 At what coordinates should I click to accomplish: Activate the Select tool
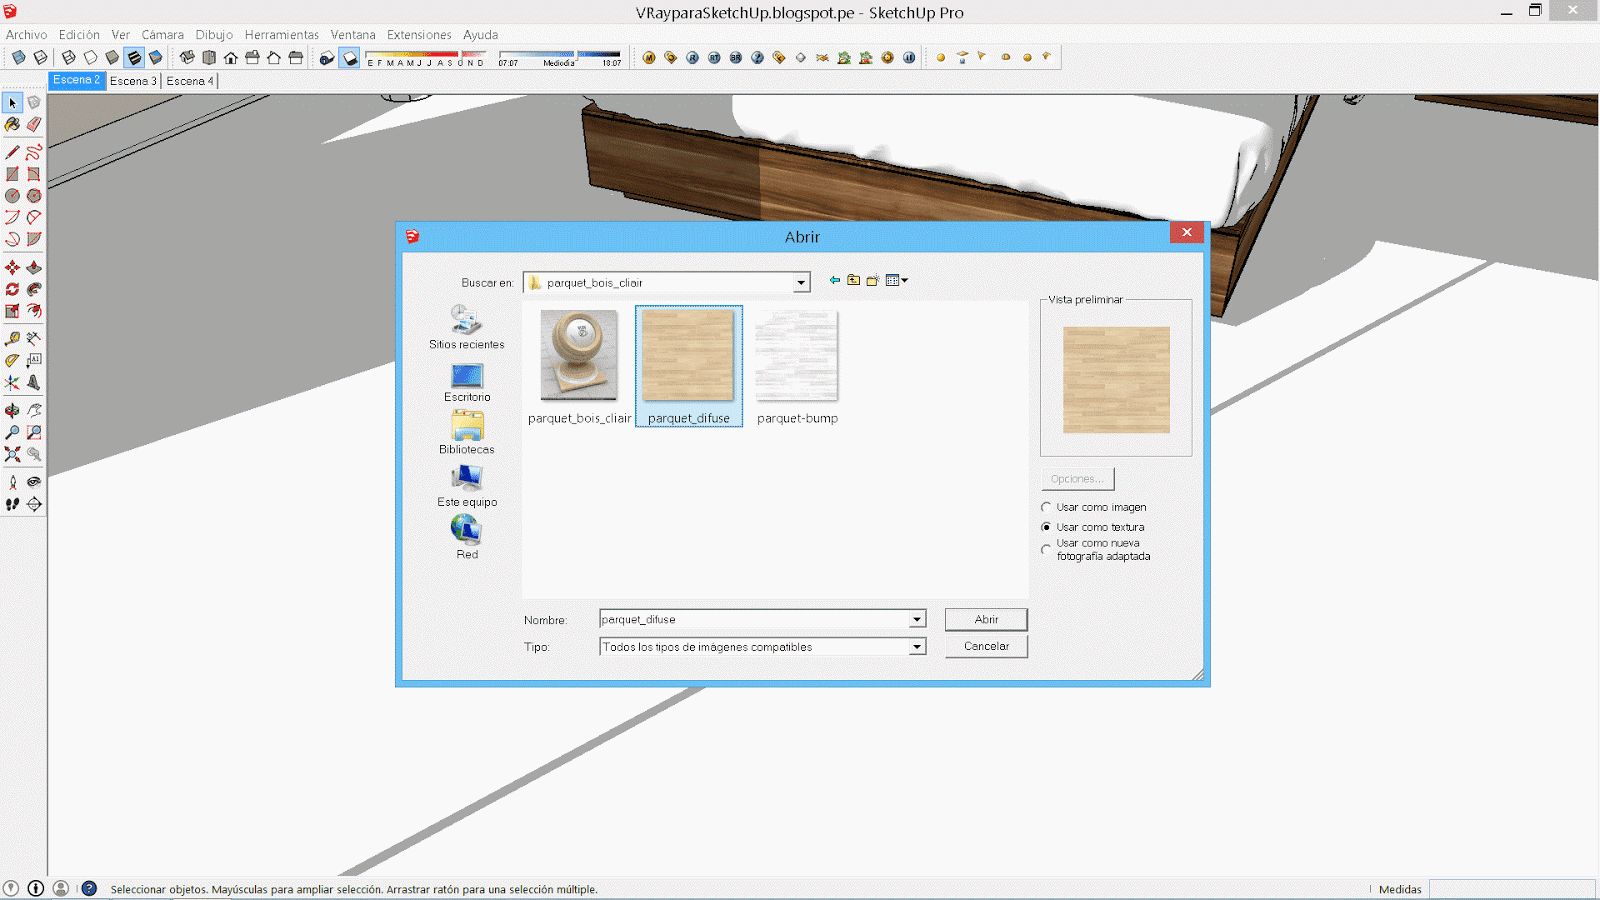pyautogui.click(x=12, y=102)
